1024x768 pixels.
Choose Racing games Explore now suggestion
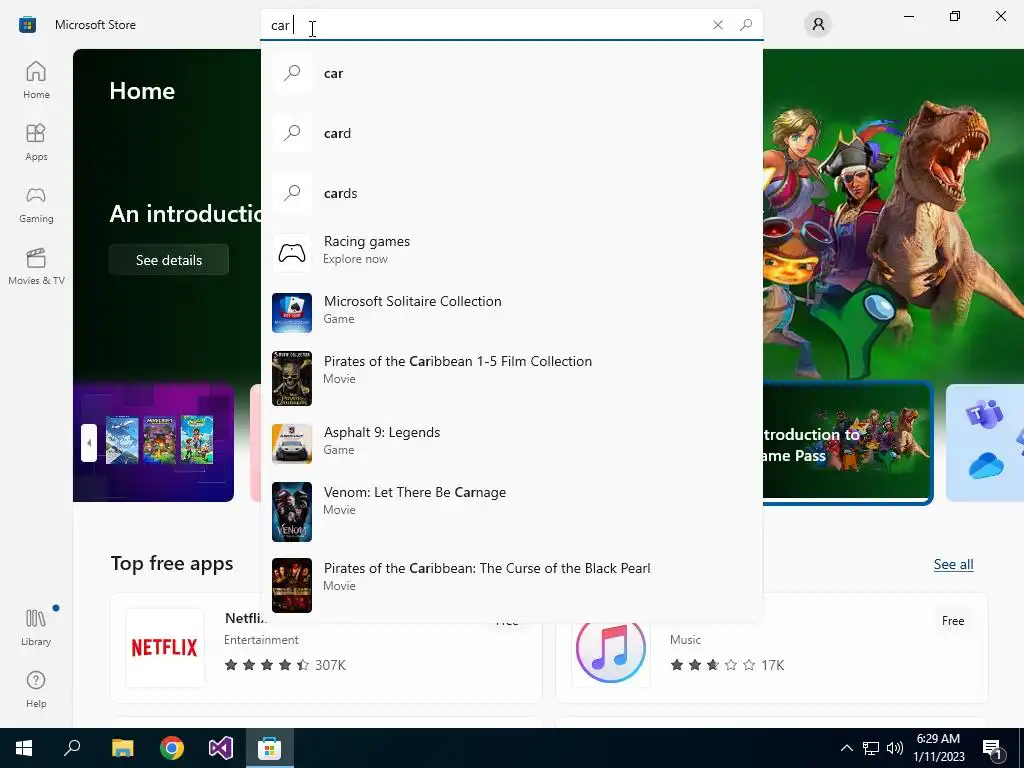(x=511, y=251)
